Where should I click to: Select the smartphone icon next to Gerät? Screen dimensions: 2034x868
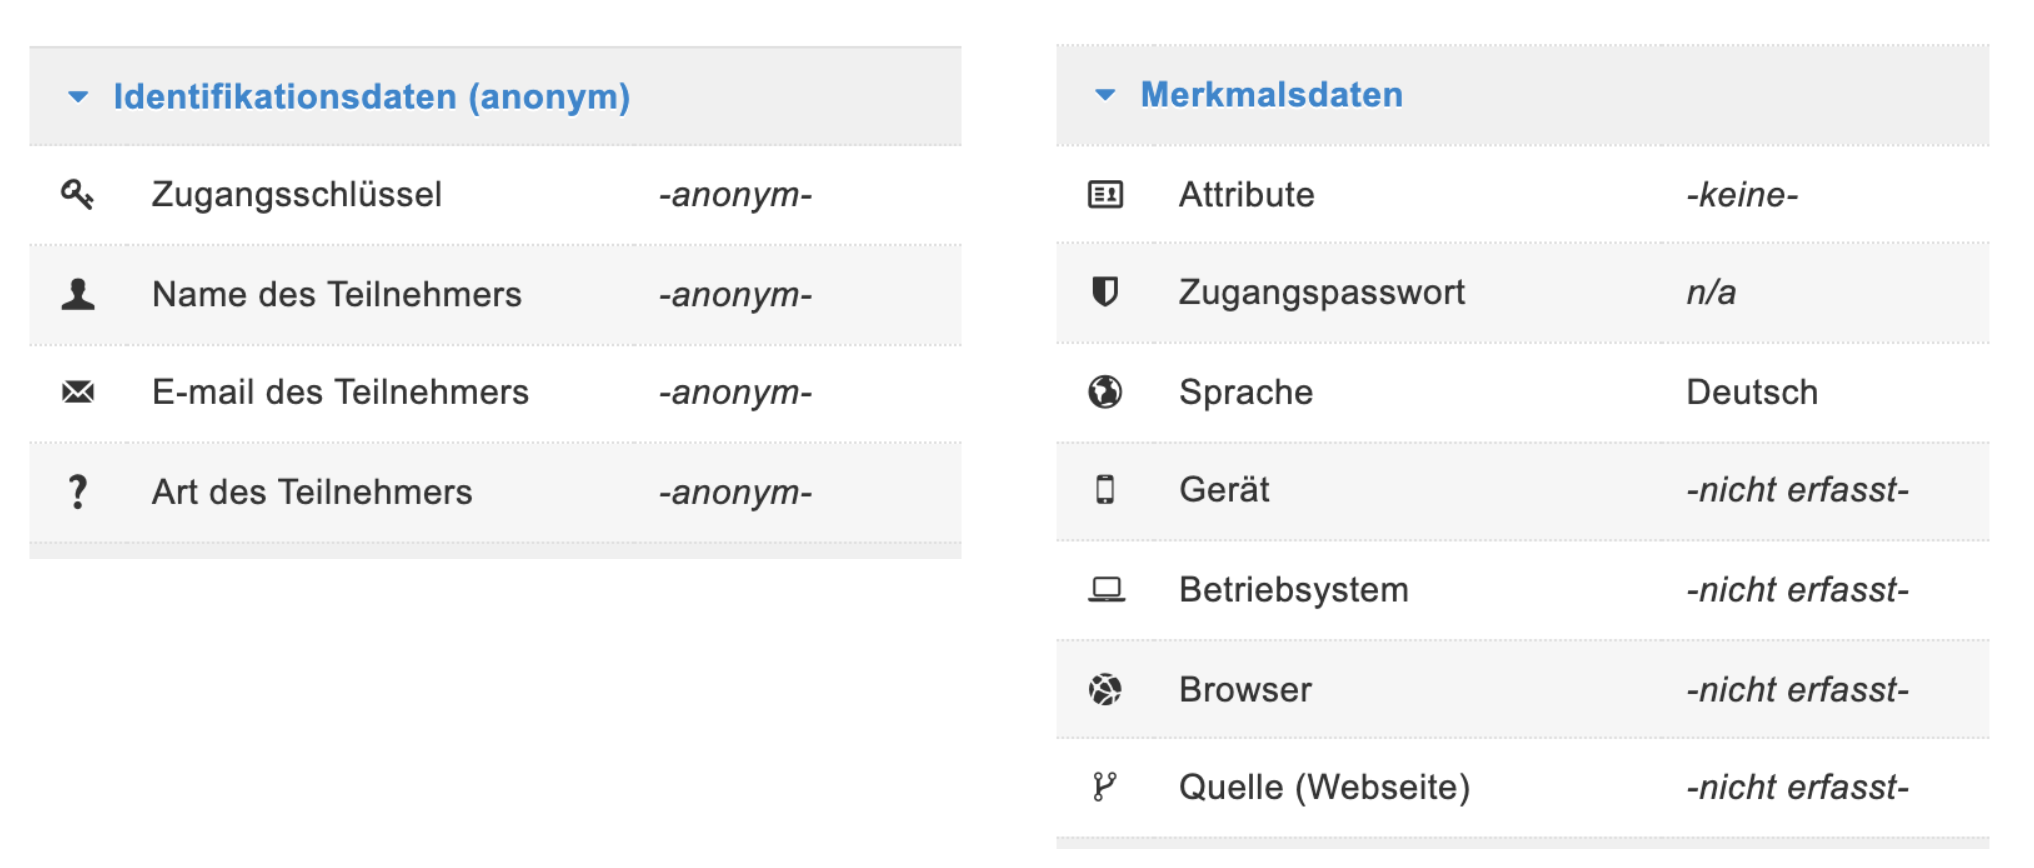[1106, 490]
